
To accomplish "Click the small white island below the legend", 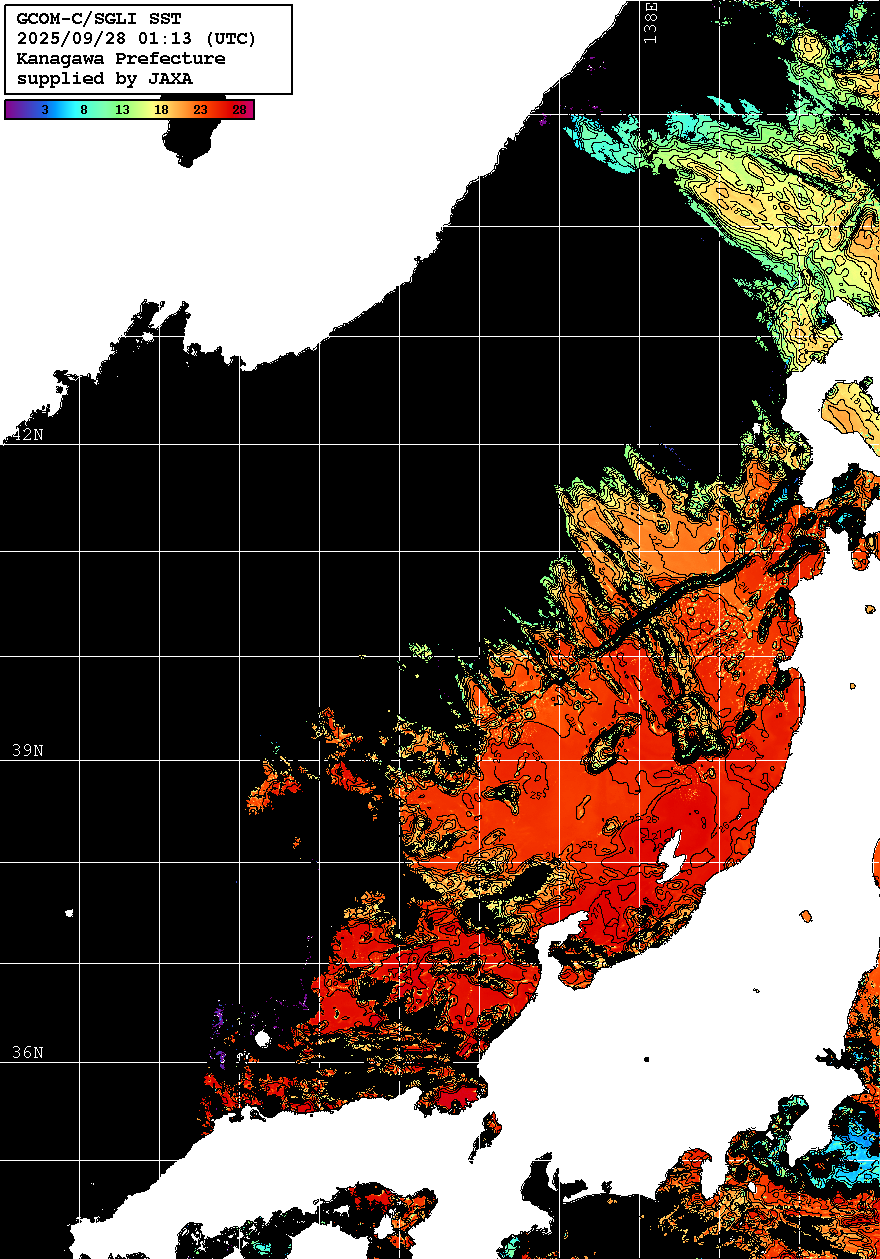I will (188, 142).
